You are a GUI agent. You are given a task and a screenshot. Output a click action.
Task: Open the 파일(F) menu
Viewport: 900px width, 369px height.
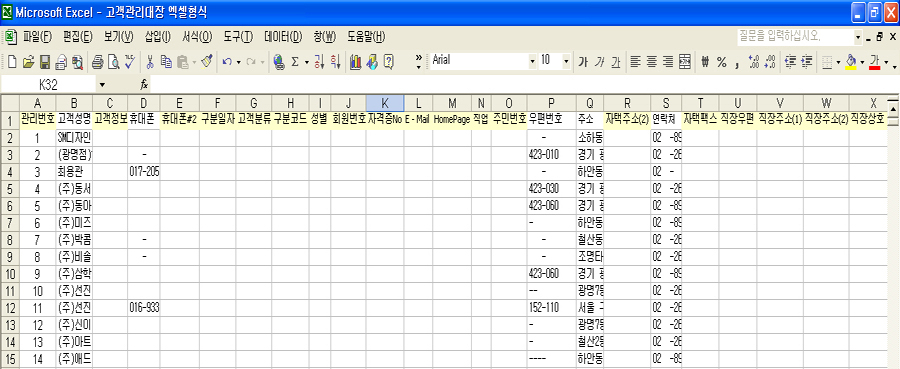(x=38, y=37)
